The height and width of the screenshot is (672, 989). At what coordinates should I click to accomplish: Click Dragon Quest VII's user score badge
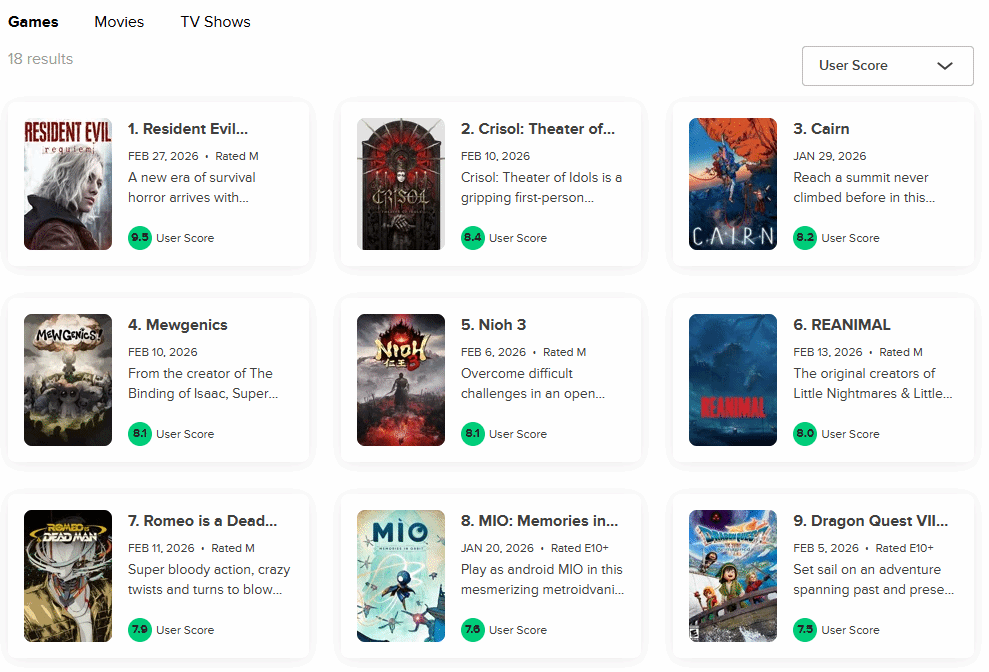pyautogui.click(x=805, y=630)
